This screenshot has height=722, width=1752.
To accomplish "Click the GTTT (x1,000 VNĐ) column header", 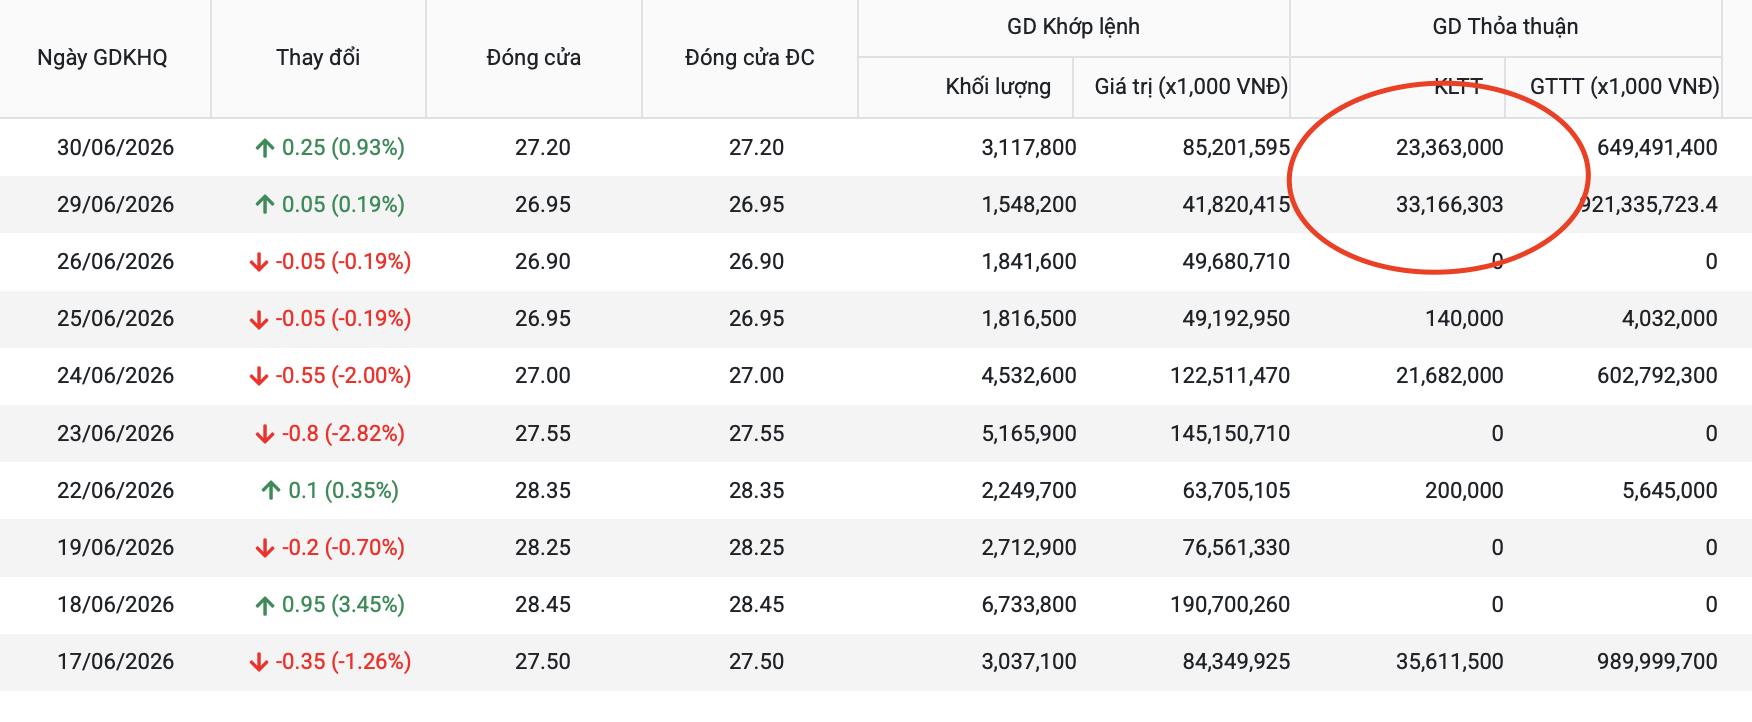I will click(1624, 87).
